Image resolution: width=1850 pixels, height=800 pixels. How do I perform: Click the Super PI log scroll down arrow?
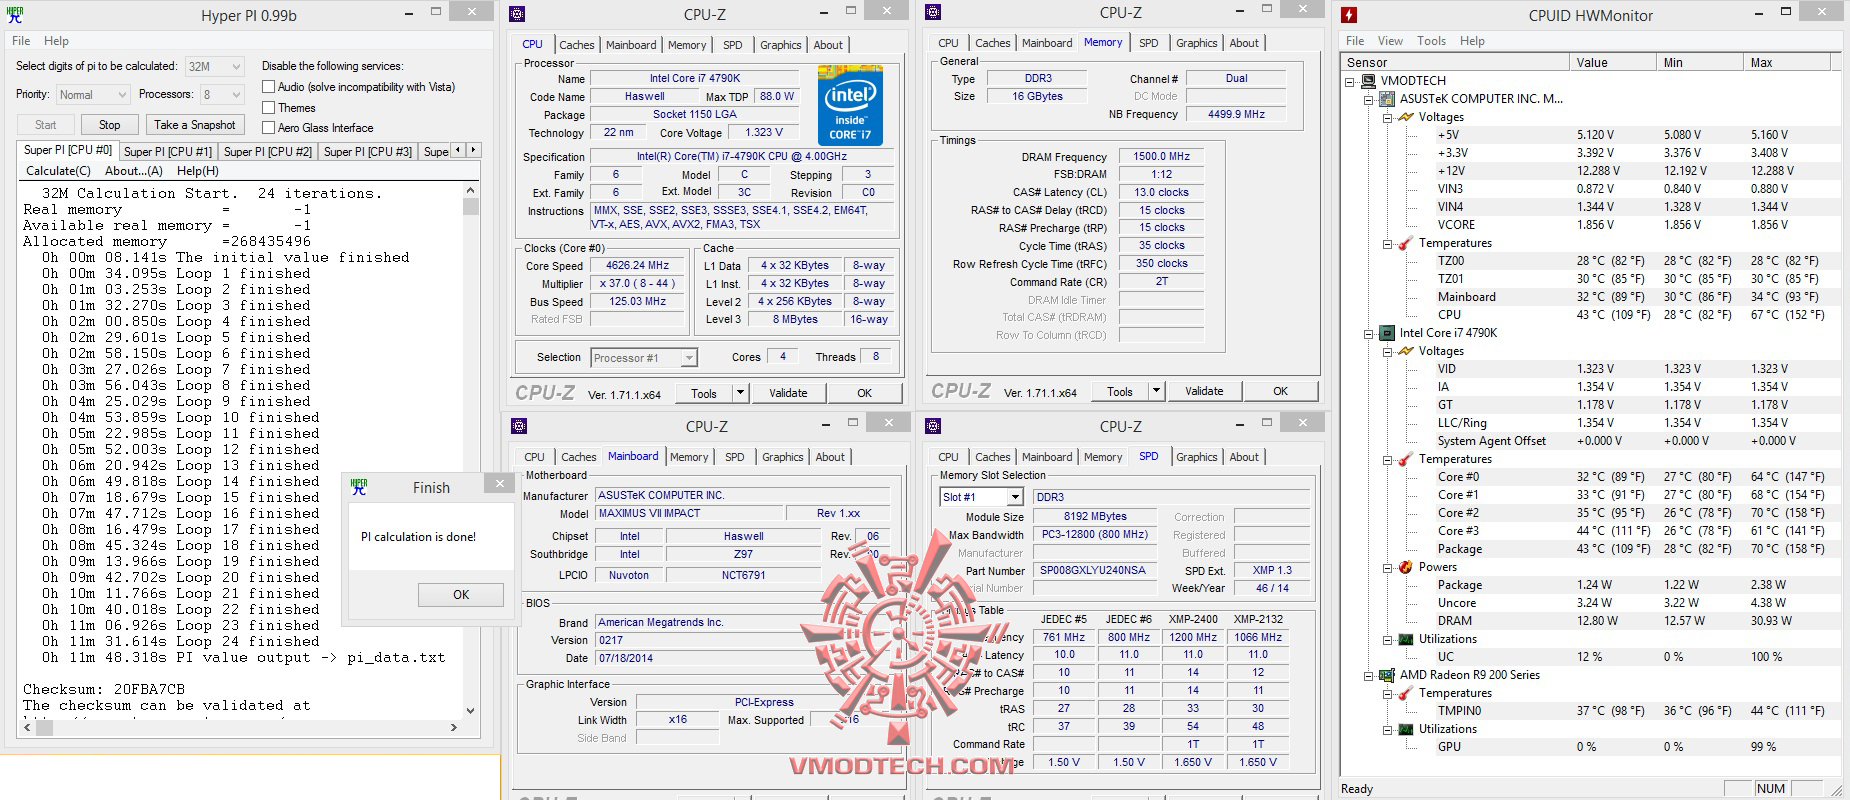[x=471, y=711]
